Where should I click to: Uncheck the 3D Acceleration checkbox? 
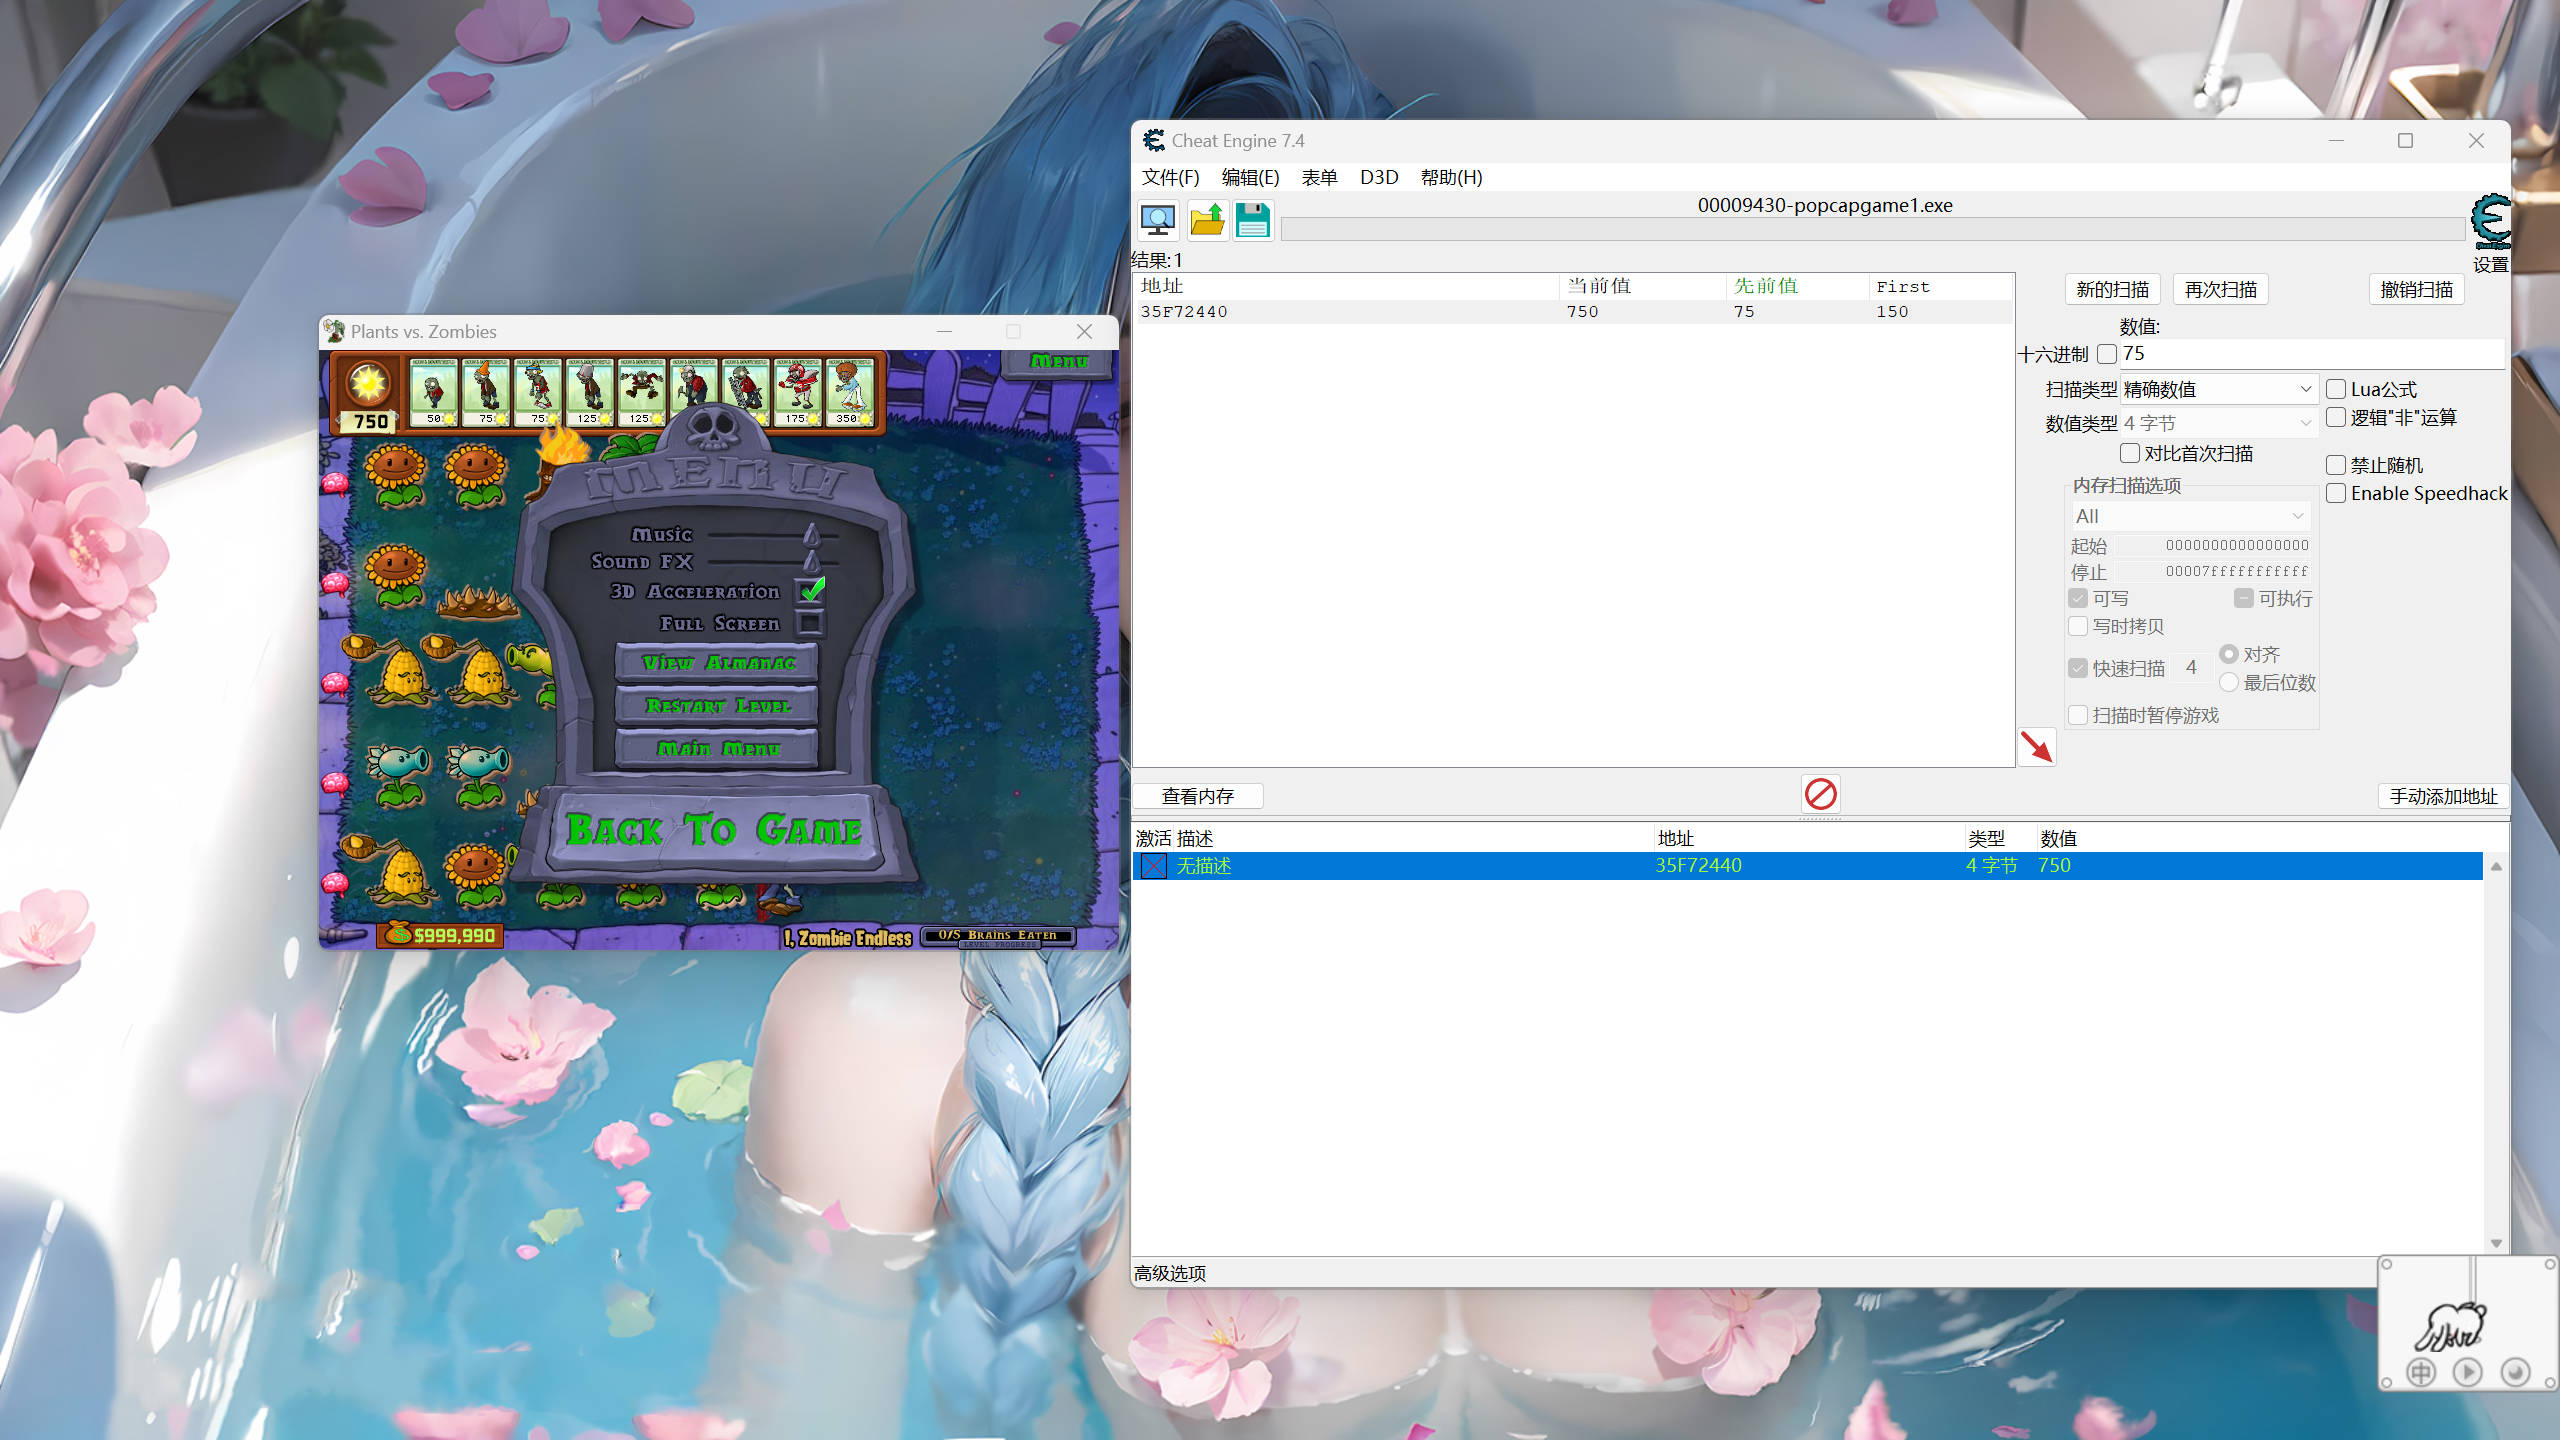[x=811, y=591]
